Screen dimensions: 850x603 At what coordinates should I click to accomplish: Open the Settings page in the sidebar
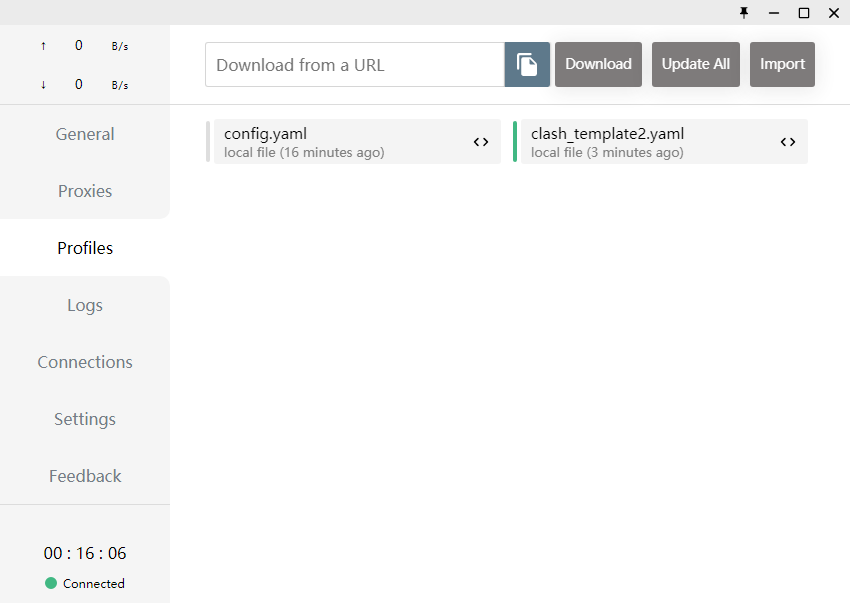(x=85, y=419)
